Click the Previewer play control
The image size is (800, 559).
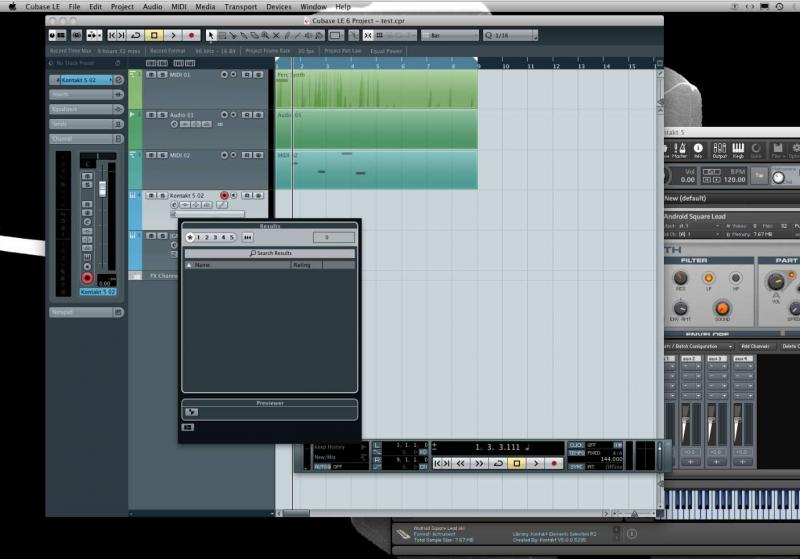pos(191,412)
